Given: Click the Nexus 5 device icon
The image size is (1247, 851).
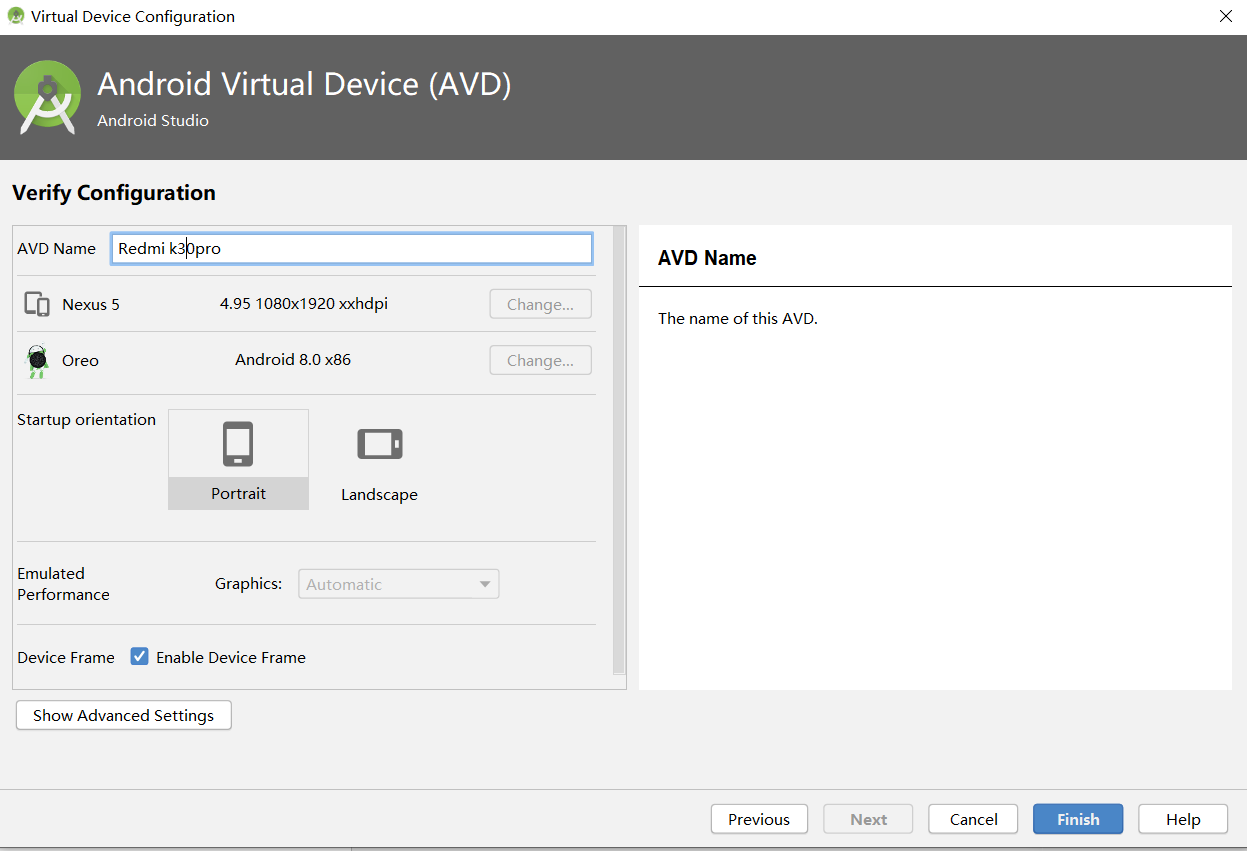Looking at the screenshot, I should pyautogui.click(x=37, y=305).
